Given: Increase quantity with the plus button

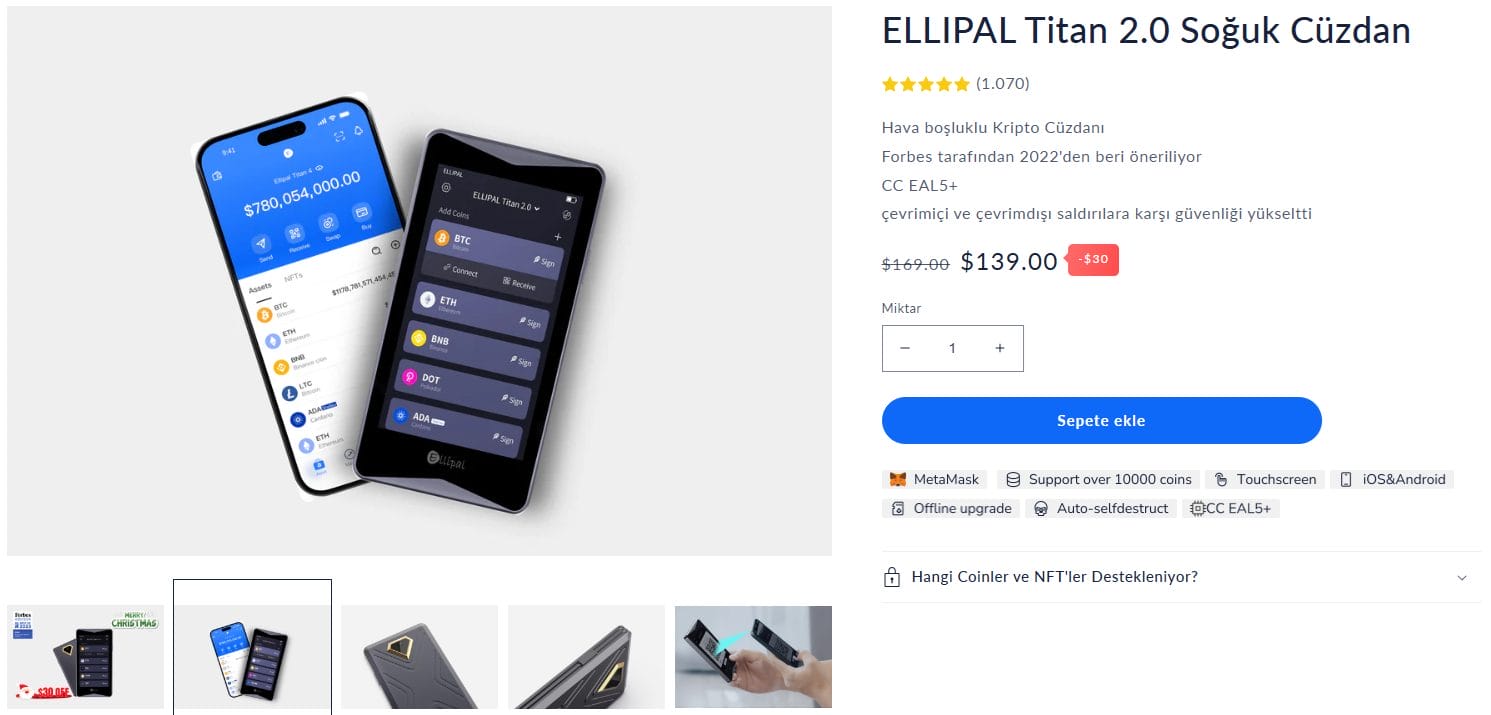Looking at the screenshot, I should click(999, 348).
